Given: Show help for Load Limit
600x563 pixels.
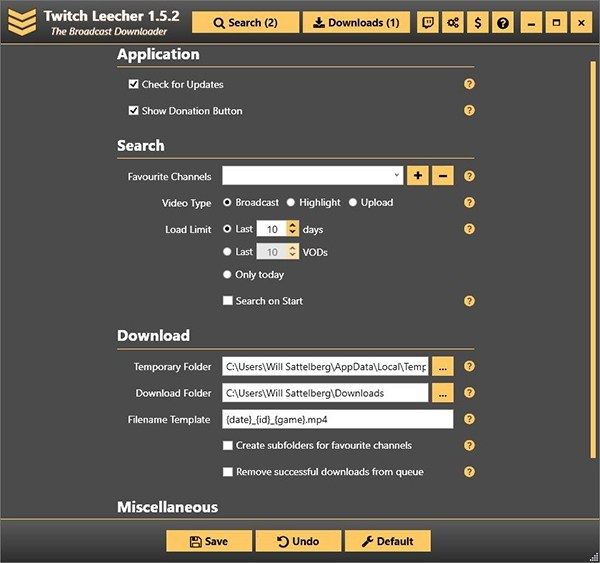Looking at the screenshot, I should click(469, 229).
